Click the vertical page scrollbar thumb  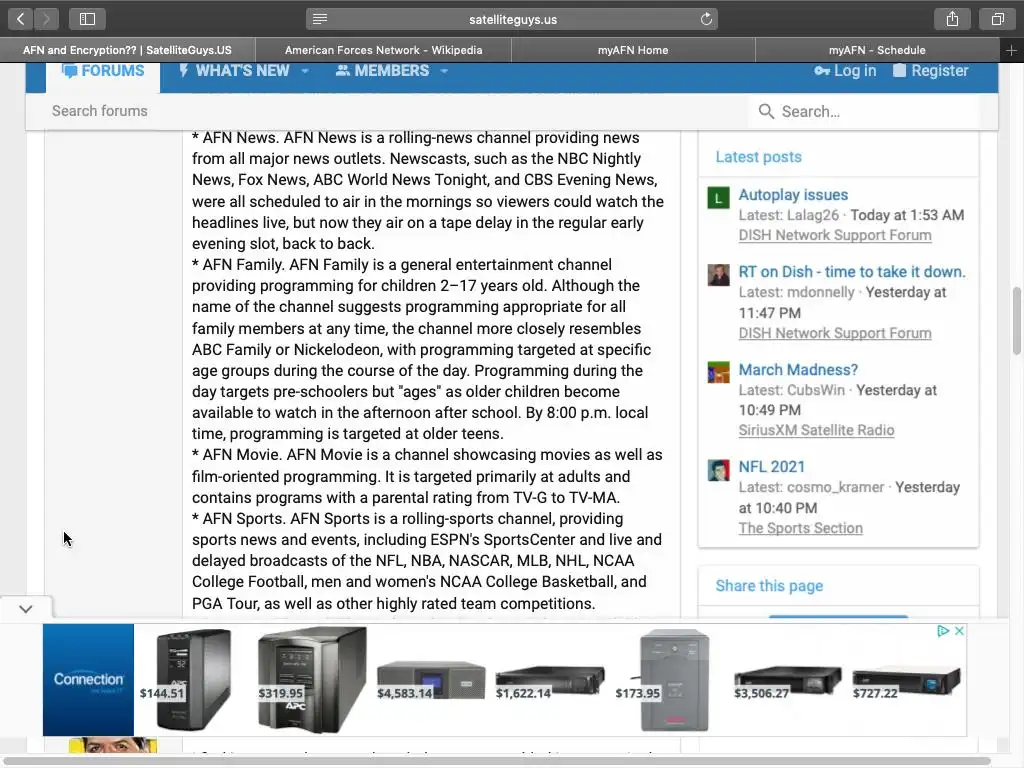click(1017, 321)
